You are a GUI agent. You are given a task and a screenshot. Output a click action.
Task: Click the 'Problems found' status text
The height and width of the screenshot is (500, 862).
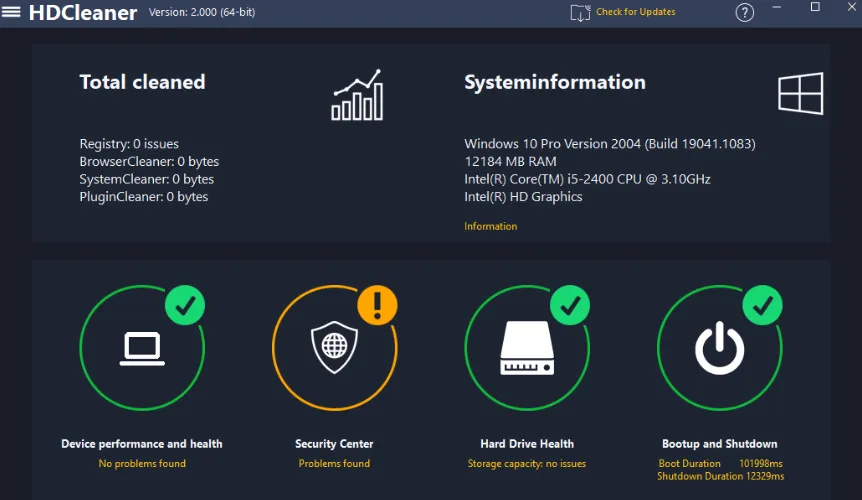334,464
